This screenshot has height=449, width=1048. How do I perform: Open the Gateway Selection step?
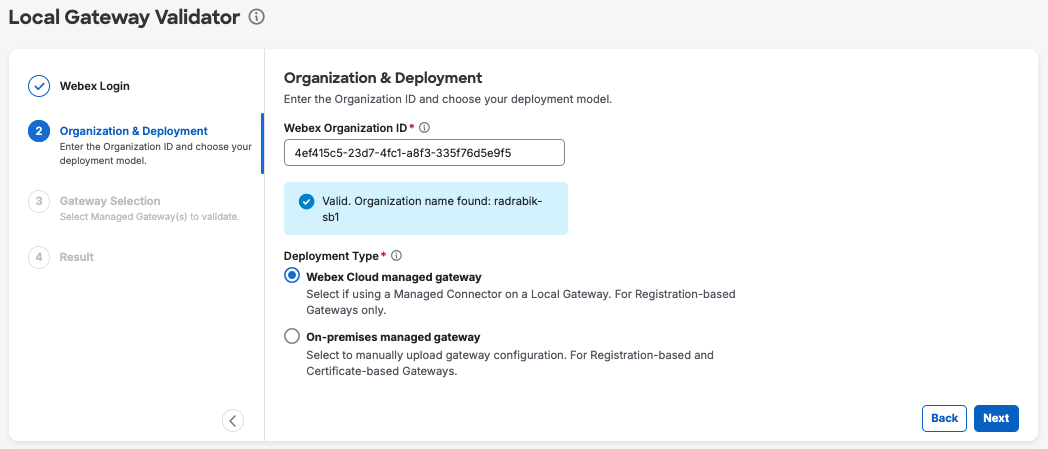[110, 201]
